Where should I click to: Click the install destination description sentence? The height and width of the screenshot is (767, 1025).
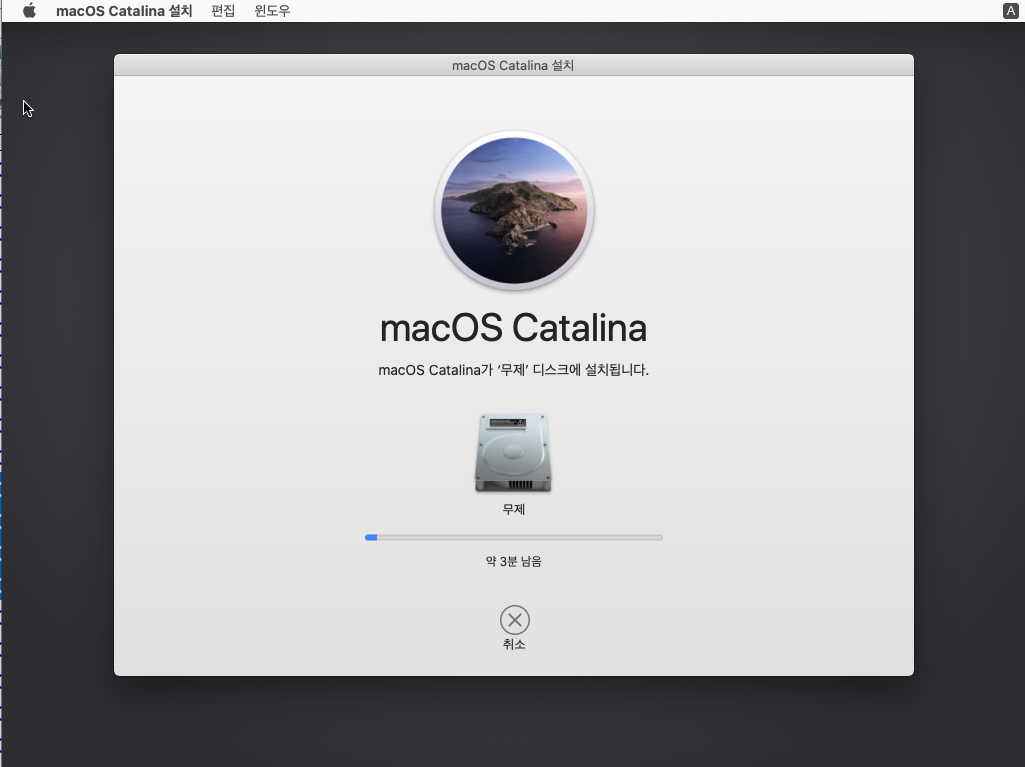(x=514, y=370)
